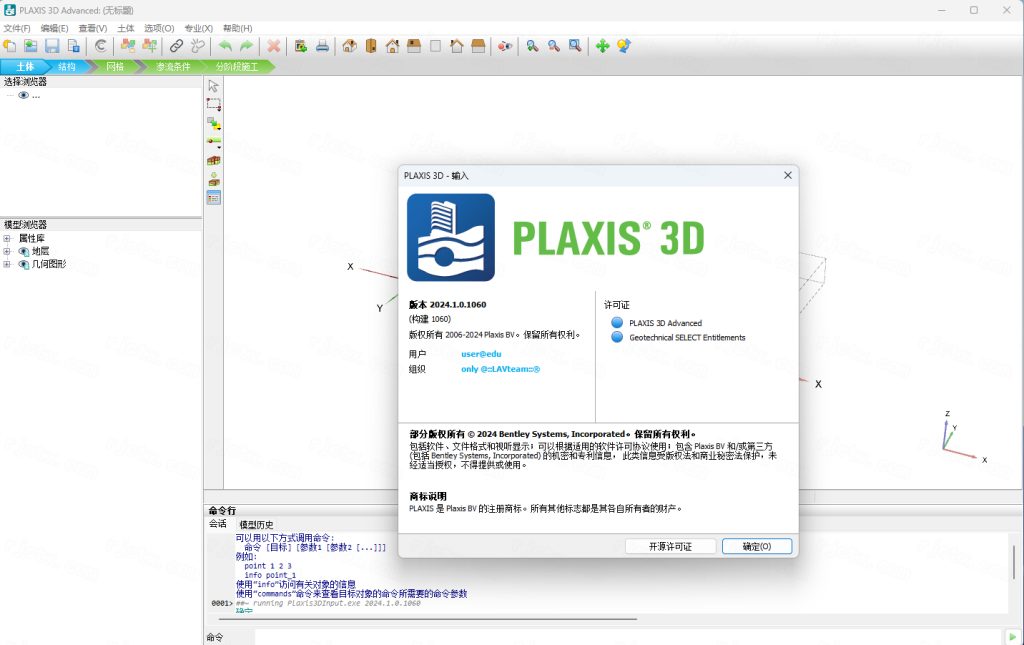This screenshot has height=645, width=1024.
Task: Click the clipboard export icon beside Print
Action: pyautogui.click(x=300, y=46)
